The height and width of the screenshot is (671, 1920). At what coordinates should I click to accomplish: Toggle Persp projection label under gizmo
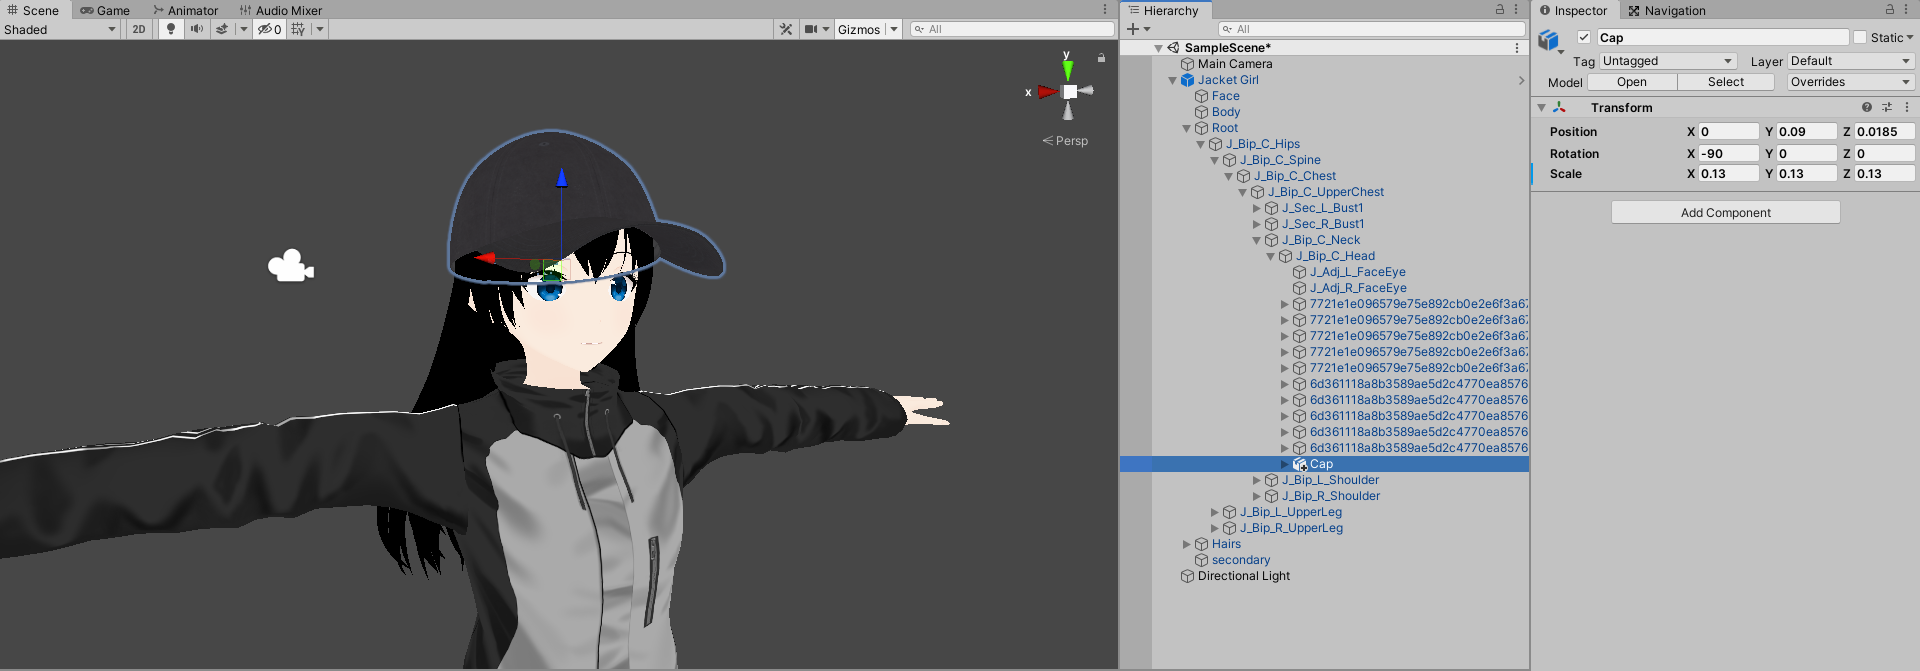click(1065, 141)
